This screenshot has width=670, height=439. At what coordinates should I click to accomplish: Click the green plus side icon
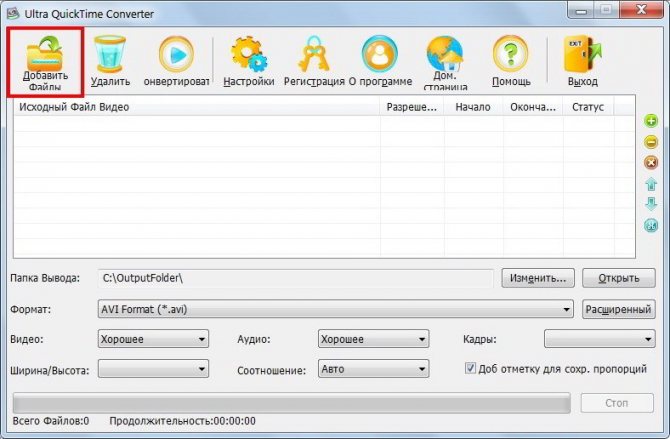coord(651,121)
